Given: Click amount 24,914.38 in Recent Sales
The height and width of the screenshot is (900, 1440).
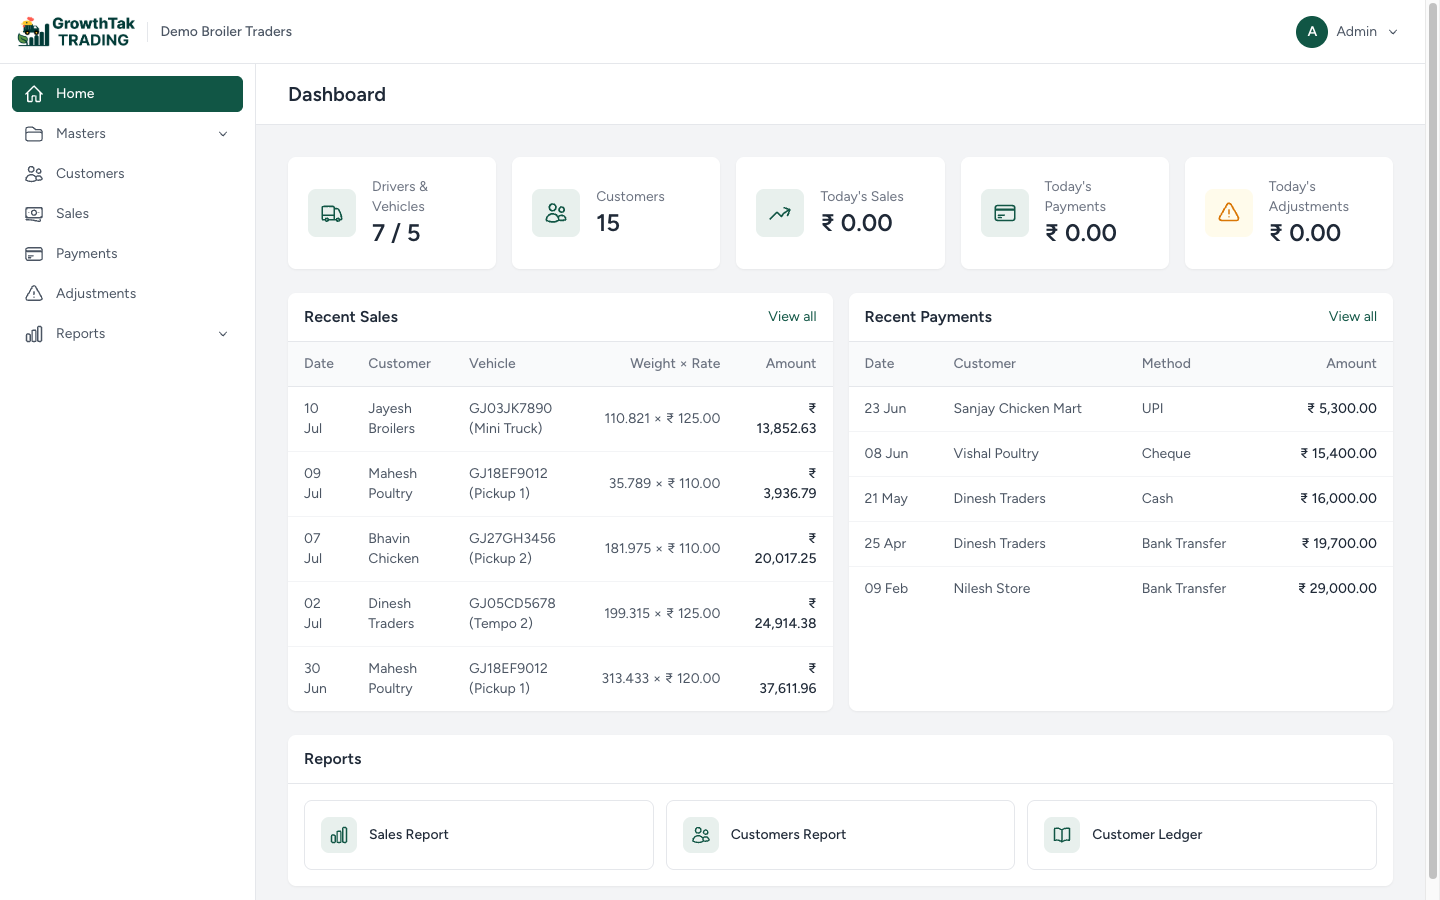Looking at the screenshot, I should 785,614.
